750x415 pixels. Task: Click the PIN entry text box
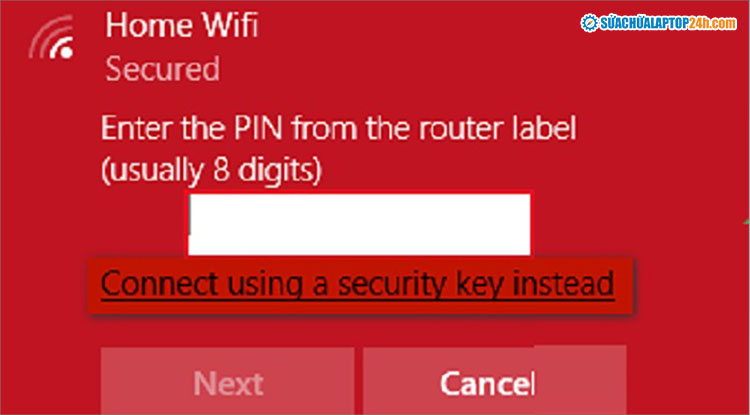pyautogui.click(x=360, y=224)
